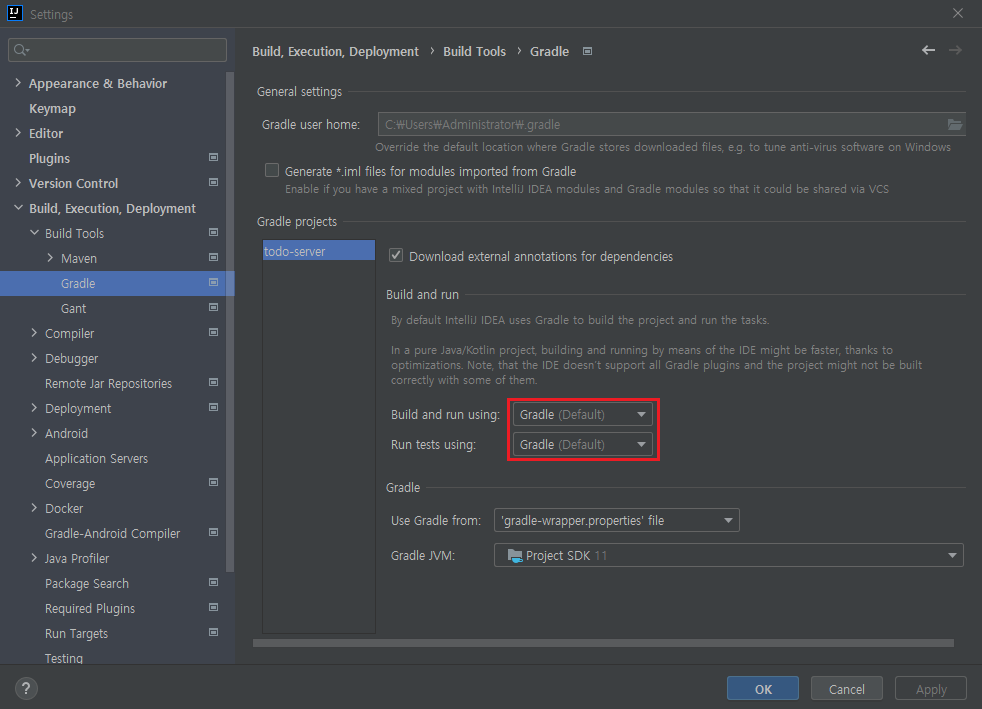Click the project icon on the Gradle tree row
Image resolution: width=982 pixels, height=709 pixels.
click(x=214, y=282)
